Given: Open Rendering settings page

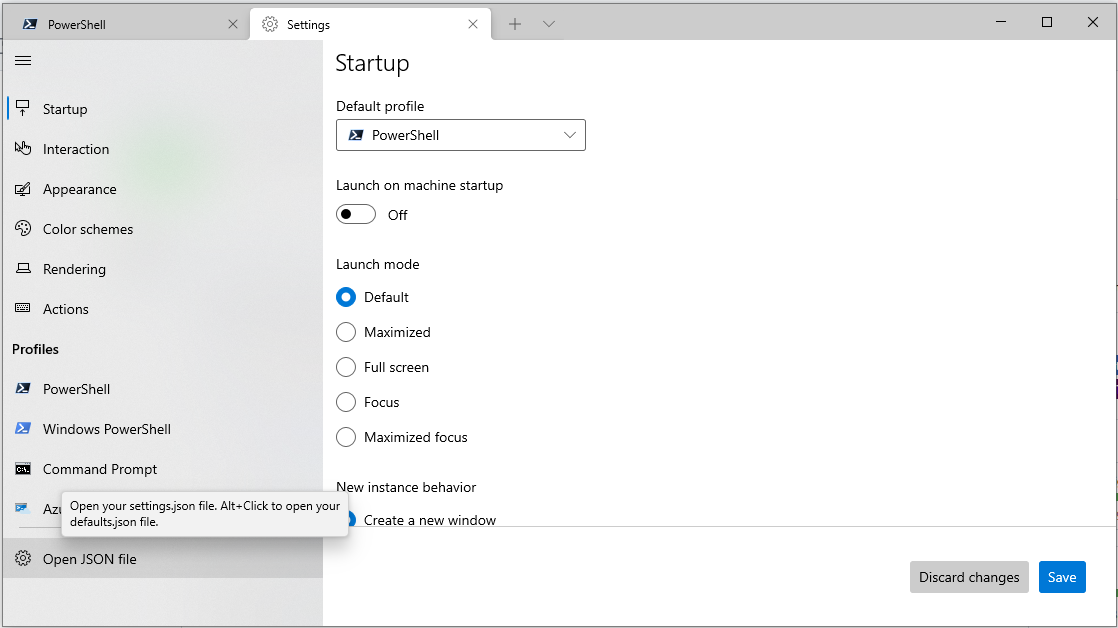Looking at the screenshot, I should click(163, 269).
